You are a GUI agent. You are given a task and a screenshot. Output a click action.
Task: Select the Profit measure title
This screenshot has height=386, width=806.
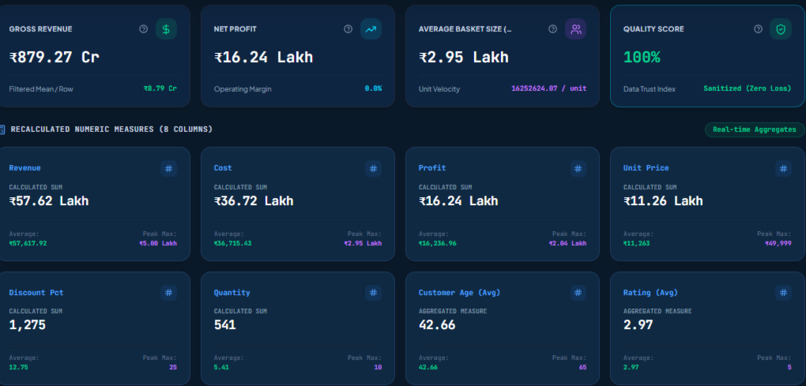point(432,168)
